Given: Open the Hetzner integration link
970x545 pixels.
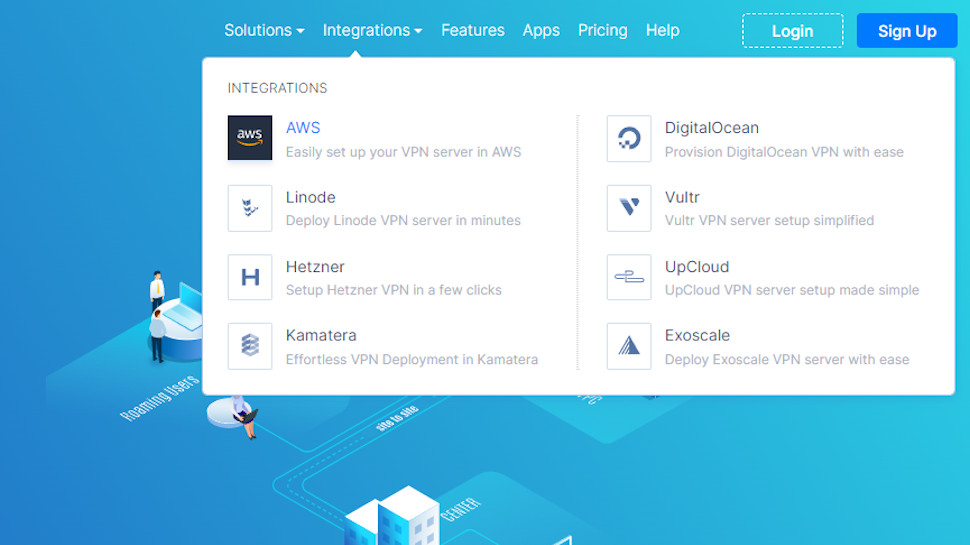Looking at the screenshot, I should click(315, 267).
